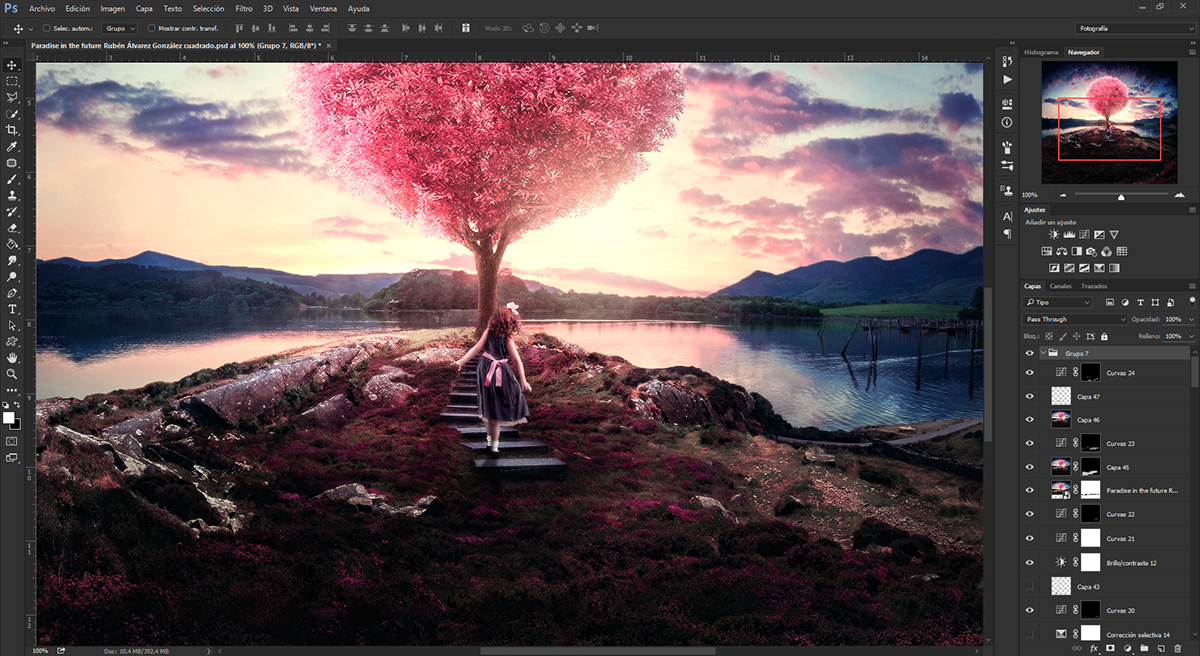Show the hidden Capa 43 layer

click(1029, 586)
